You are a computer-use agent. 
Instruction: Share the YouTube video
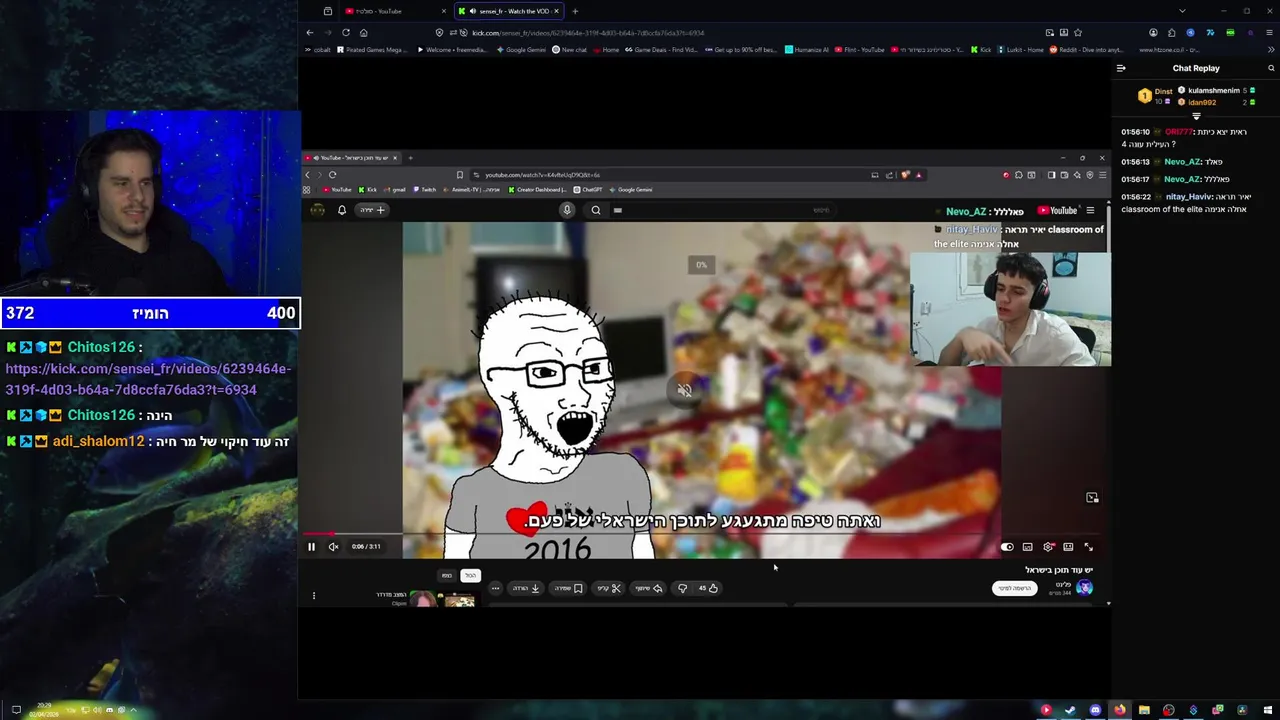[x=649, y=588]
